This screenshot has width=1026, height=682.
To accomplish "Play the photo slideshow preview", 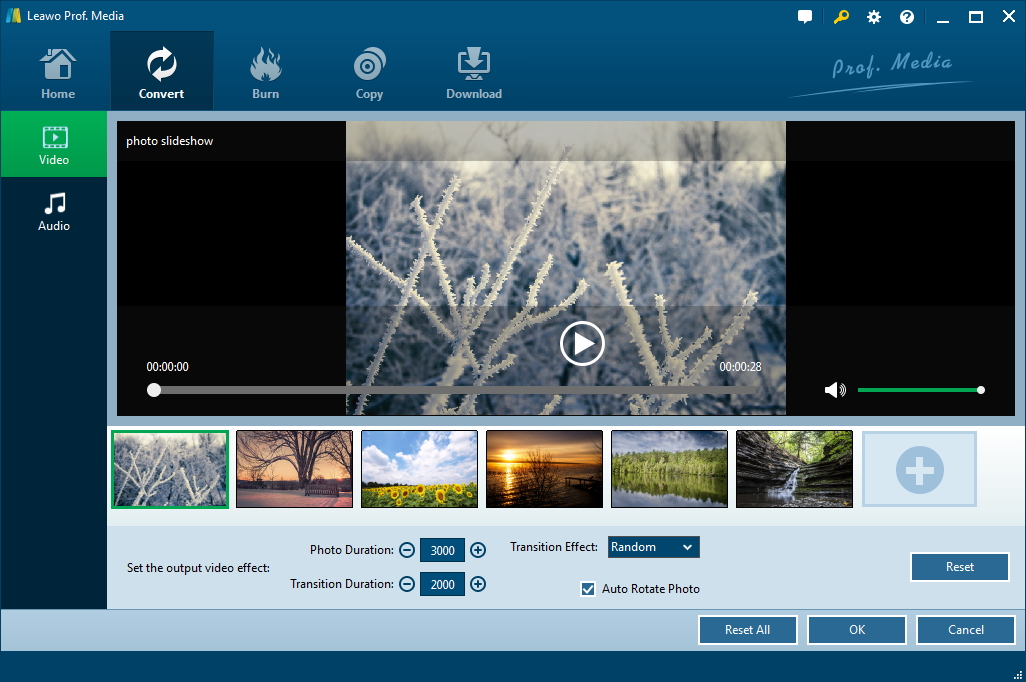I will [x=581, y=344].
